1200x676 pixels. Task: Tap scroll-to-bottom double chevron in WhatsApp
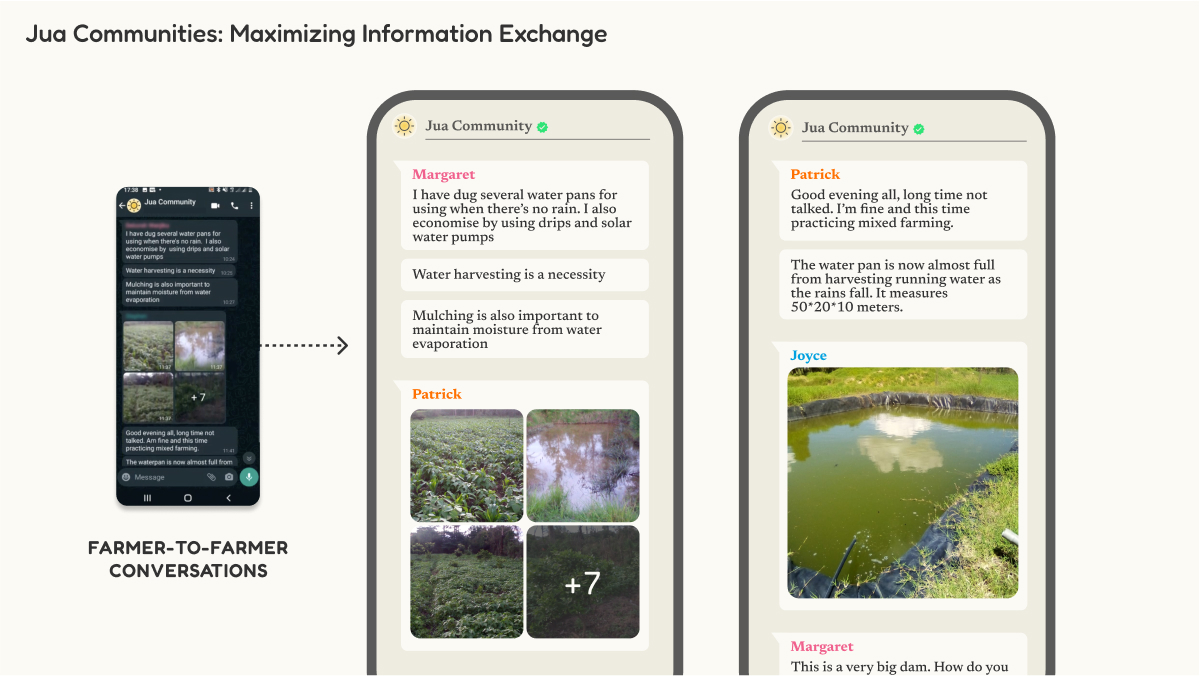(249, 458)
